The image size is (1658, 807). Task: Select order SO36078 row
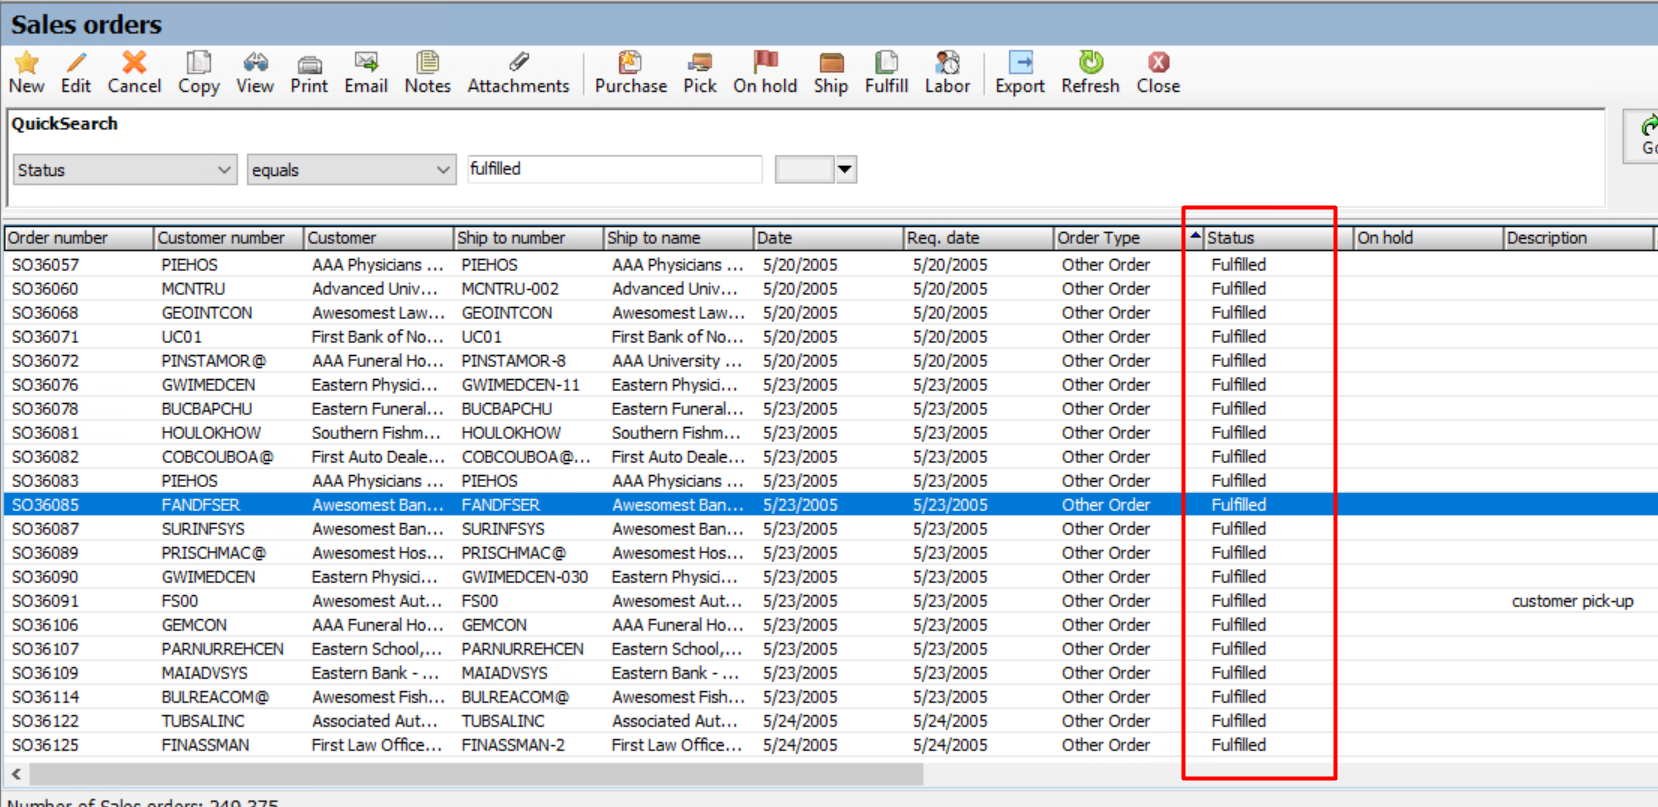(829, 409)
